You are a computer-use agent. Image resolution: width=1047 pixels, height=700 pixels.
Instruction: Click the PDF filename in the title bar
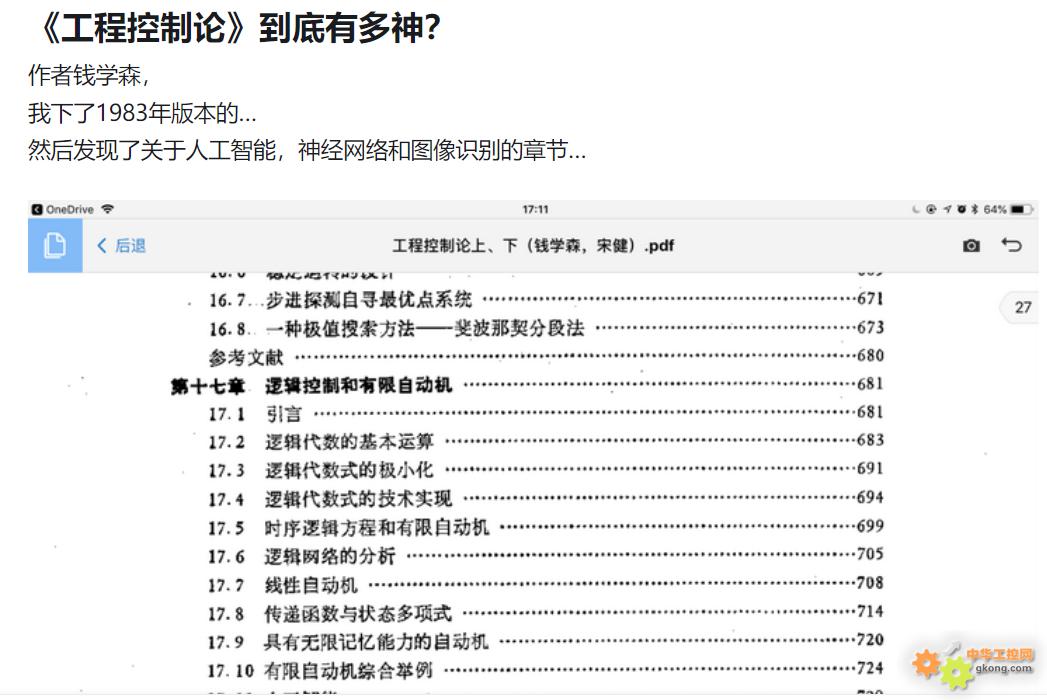click(x=533, y=244)
